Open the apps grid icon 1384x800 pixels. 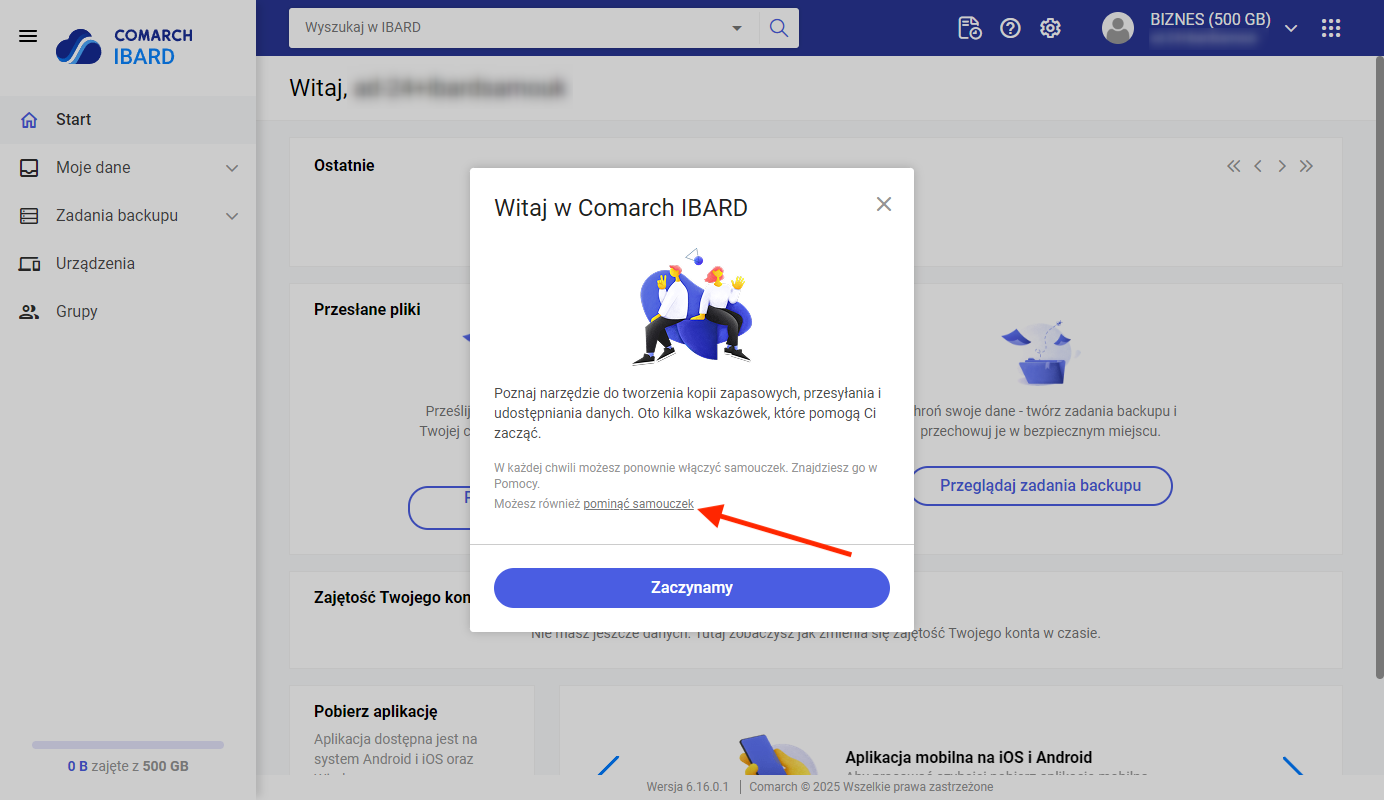click(1331, 28)
